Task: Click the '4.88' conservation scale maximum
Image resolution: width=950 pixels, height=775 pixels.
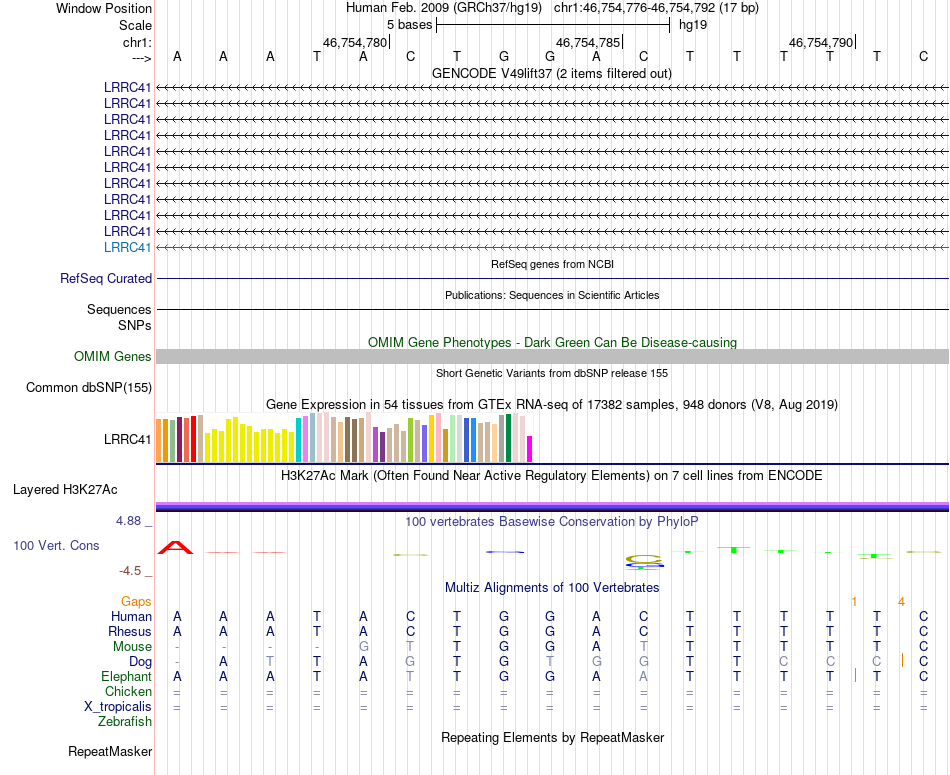Action: [x=128, y=521]
